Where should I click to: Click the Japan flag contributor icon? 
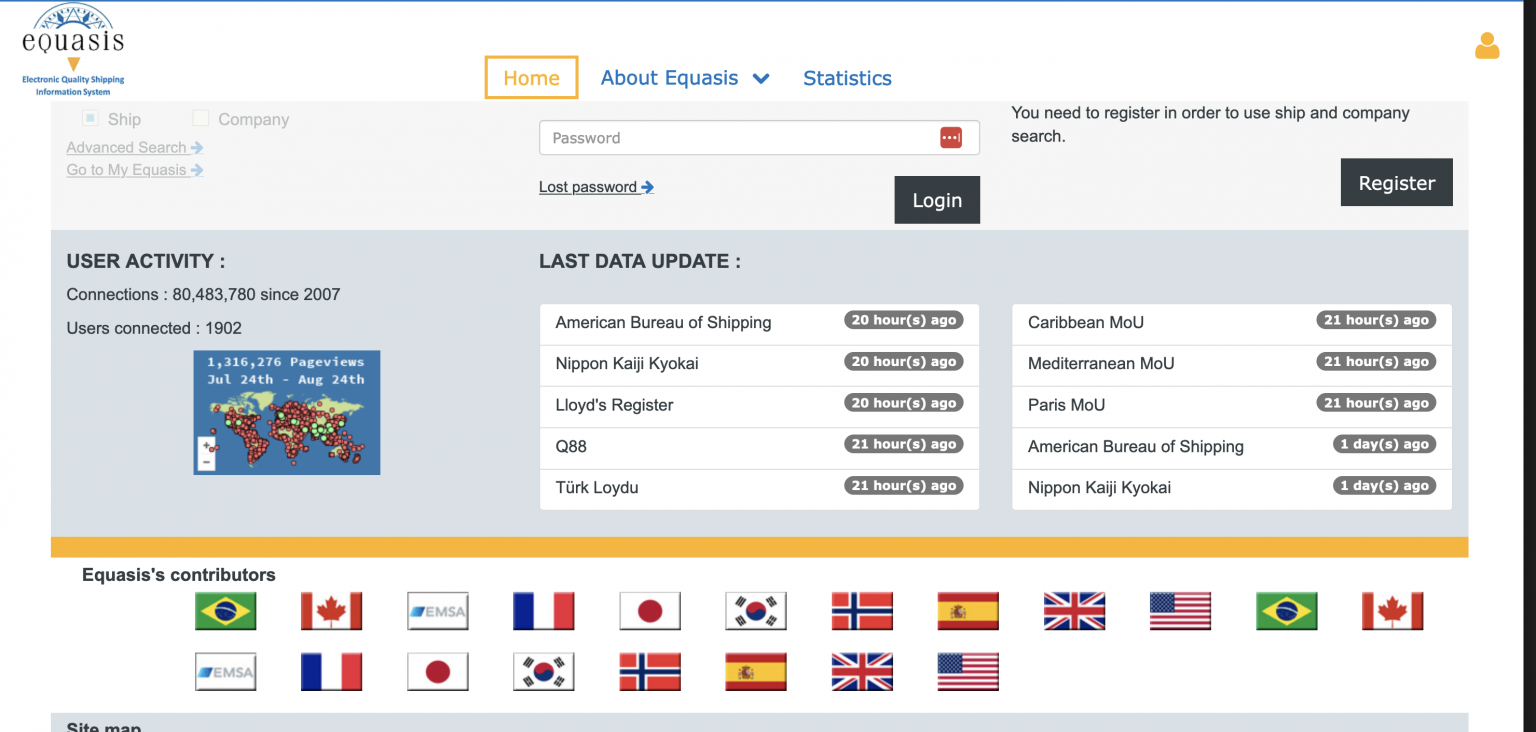point(649,611)
